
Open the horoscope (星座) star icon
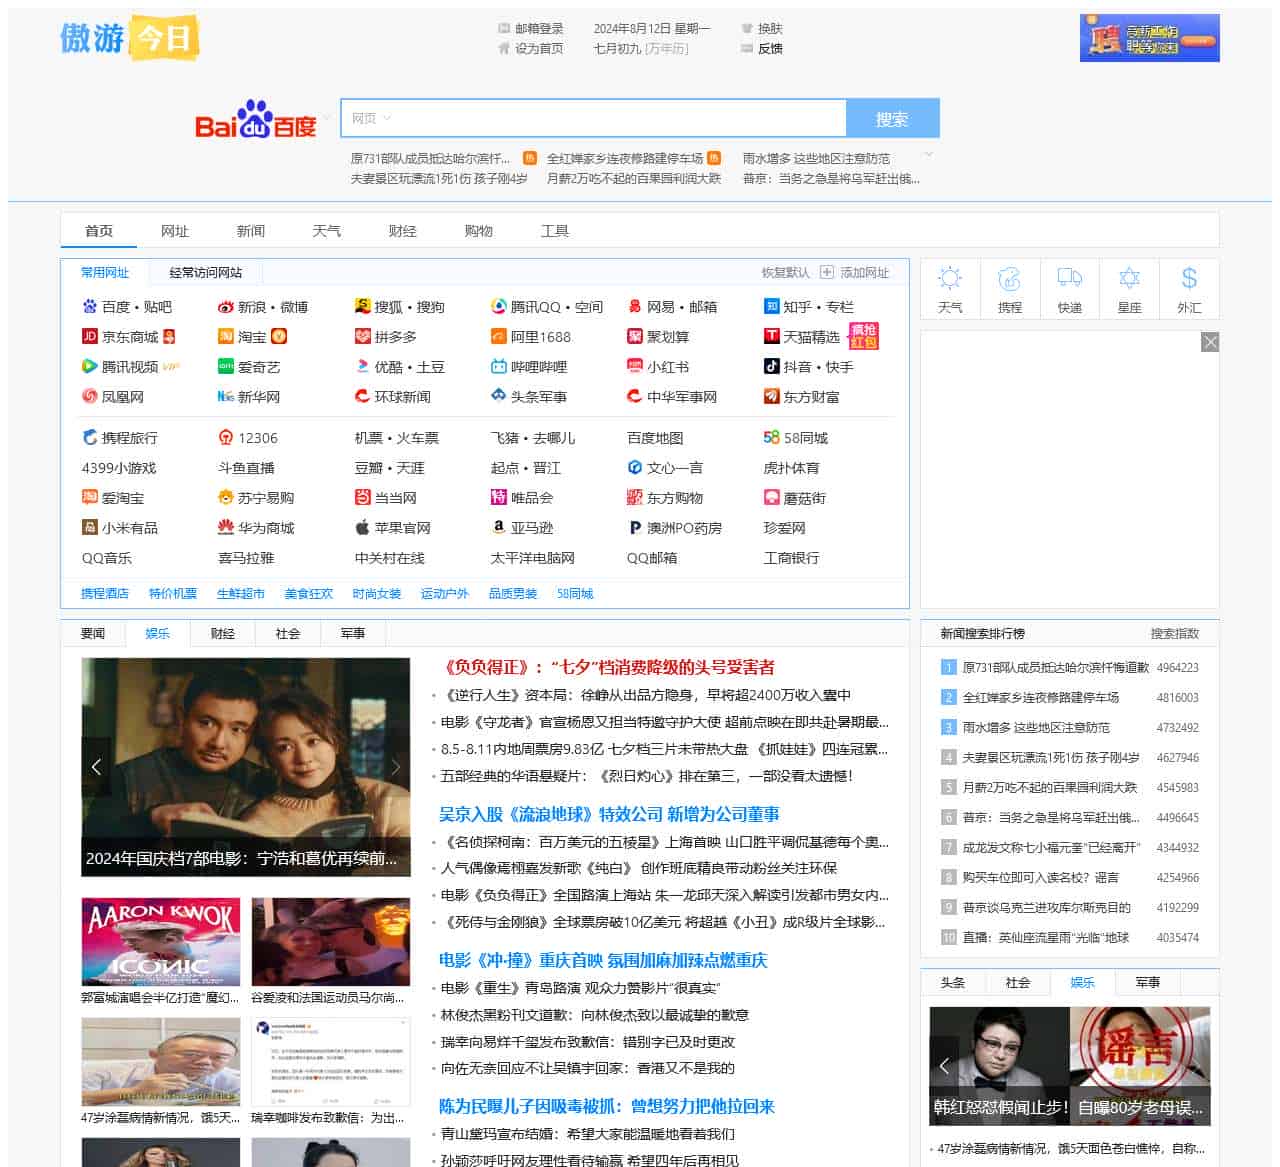coord(1129,278)
